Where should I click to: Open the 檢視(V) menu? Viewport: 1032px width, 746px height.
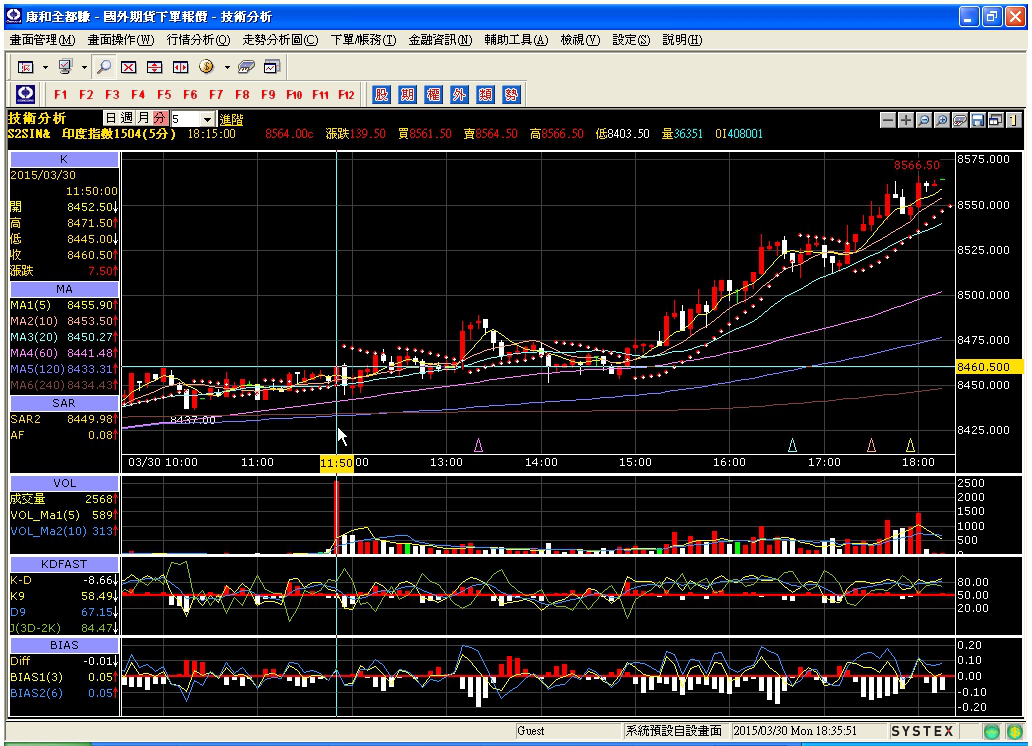(x=580, y=40)
